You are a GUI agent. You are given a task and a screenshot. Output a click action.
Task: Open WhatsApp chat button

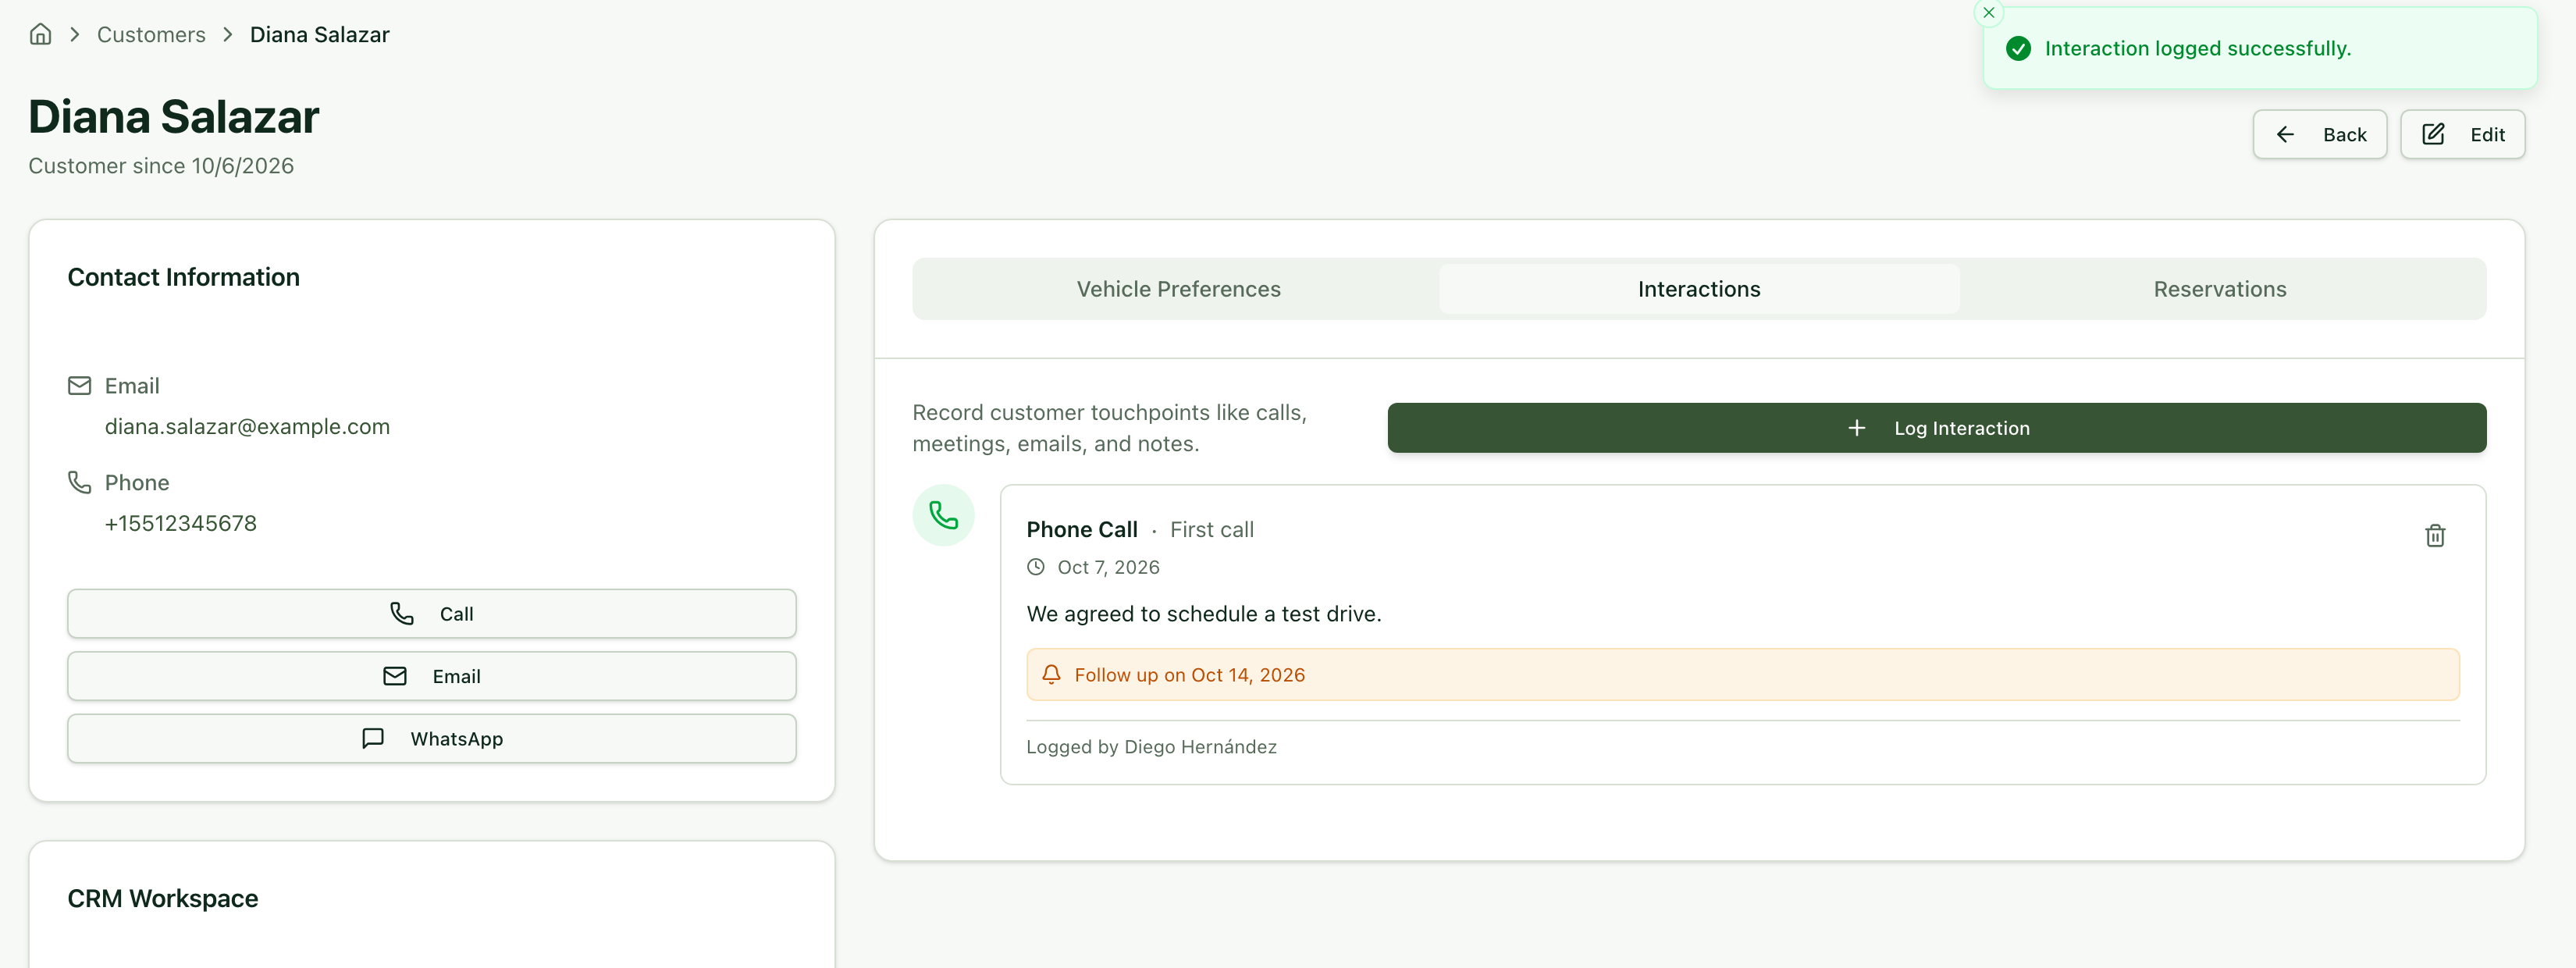click(431, 738)
